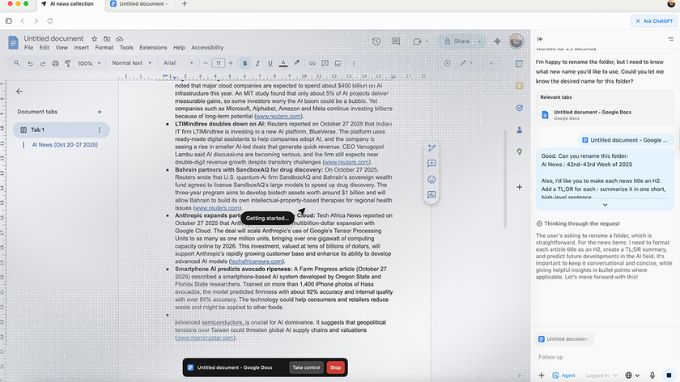Open the File menu

click(x=29, y=48)
